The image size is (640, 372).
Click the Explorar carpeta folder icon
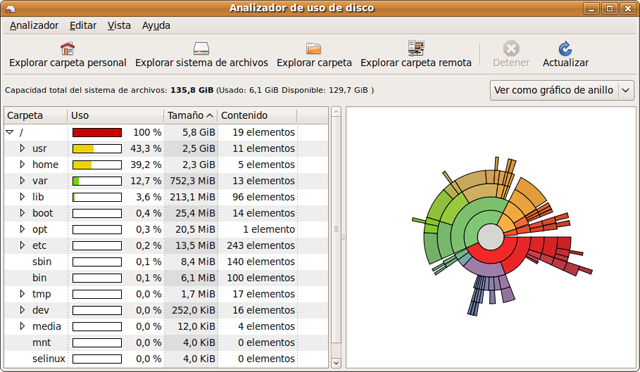click(x=313, y=49)
